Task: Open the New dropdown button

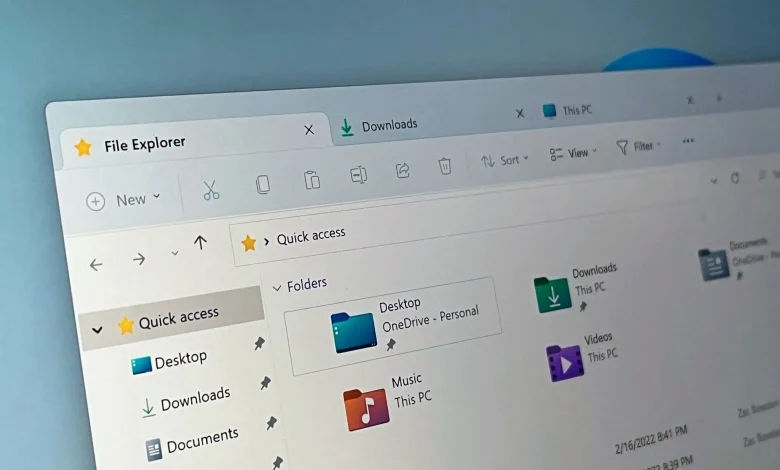Action: click(x=123, y=200)
